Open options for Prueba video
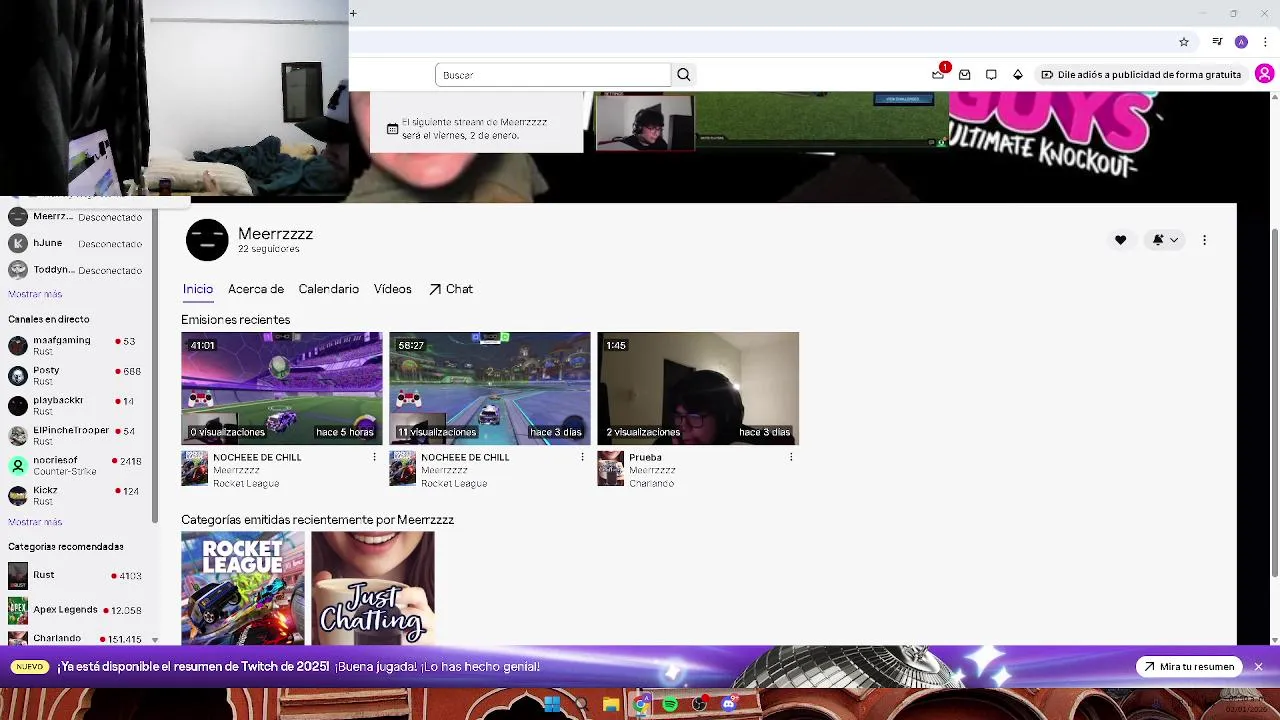The width and height of the screenshot is (1280, 720). click(x=790, y=457)
